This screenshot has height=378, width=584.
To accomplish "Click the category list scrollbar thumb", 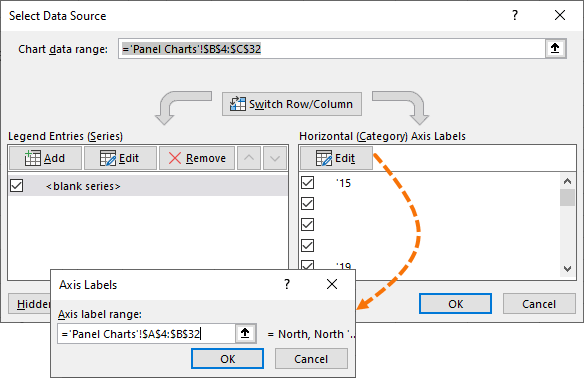I will coord(567,197).
